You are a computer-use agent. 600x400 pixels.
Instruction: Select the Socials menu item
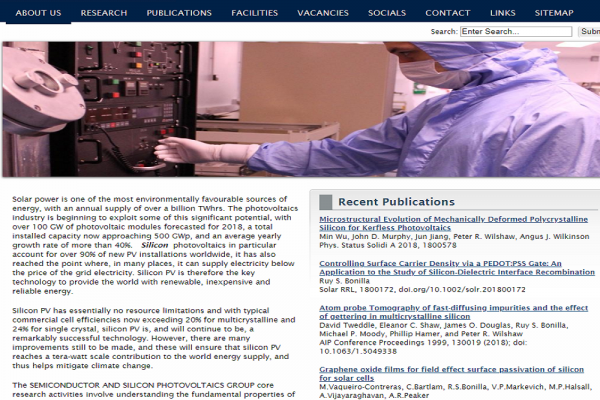pyautogui.click(x=387, y=13)
